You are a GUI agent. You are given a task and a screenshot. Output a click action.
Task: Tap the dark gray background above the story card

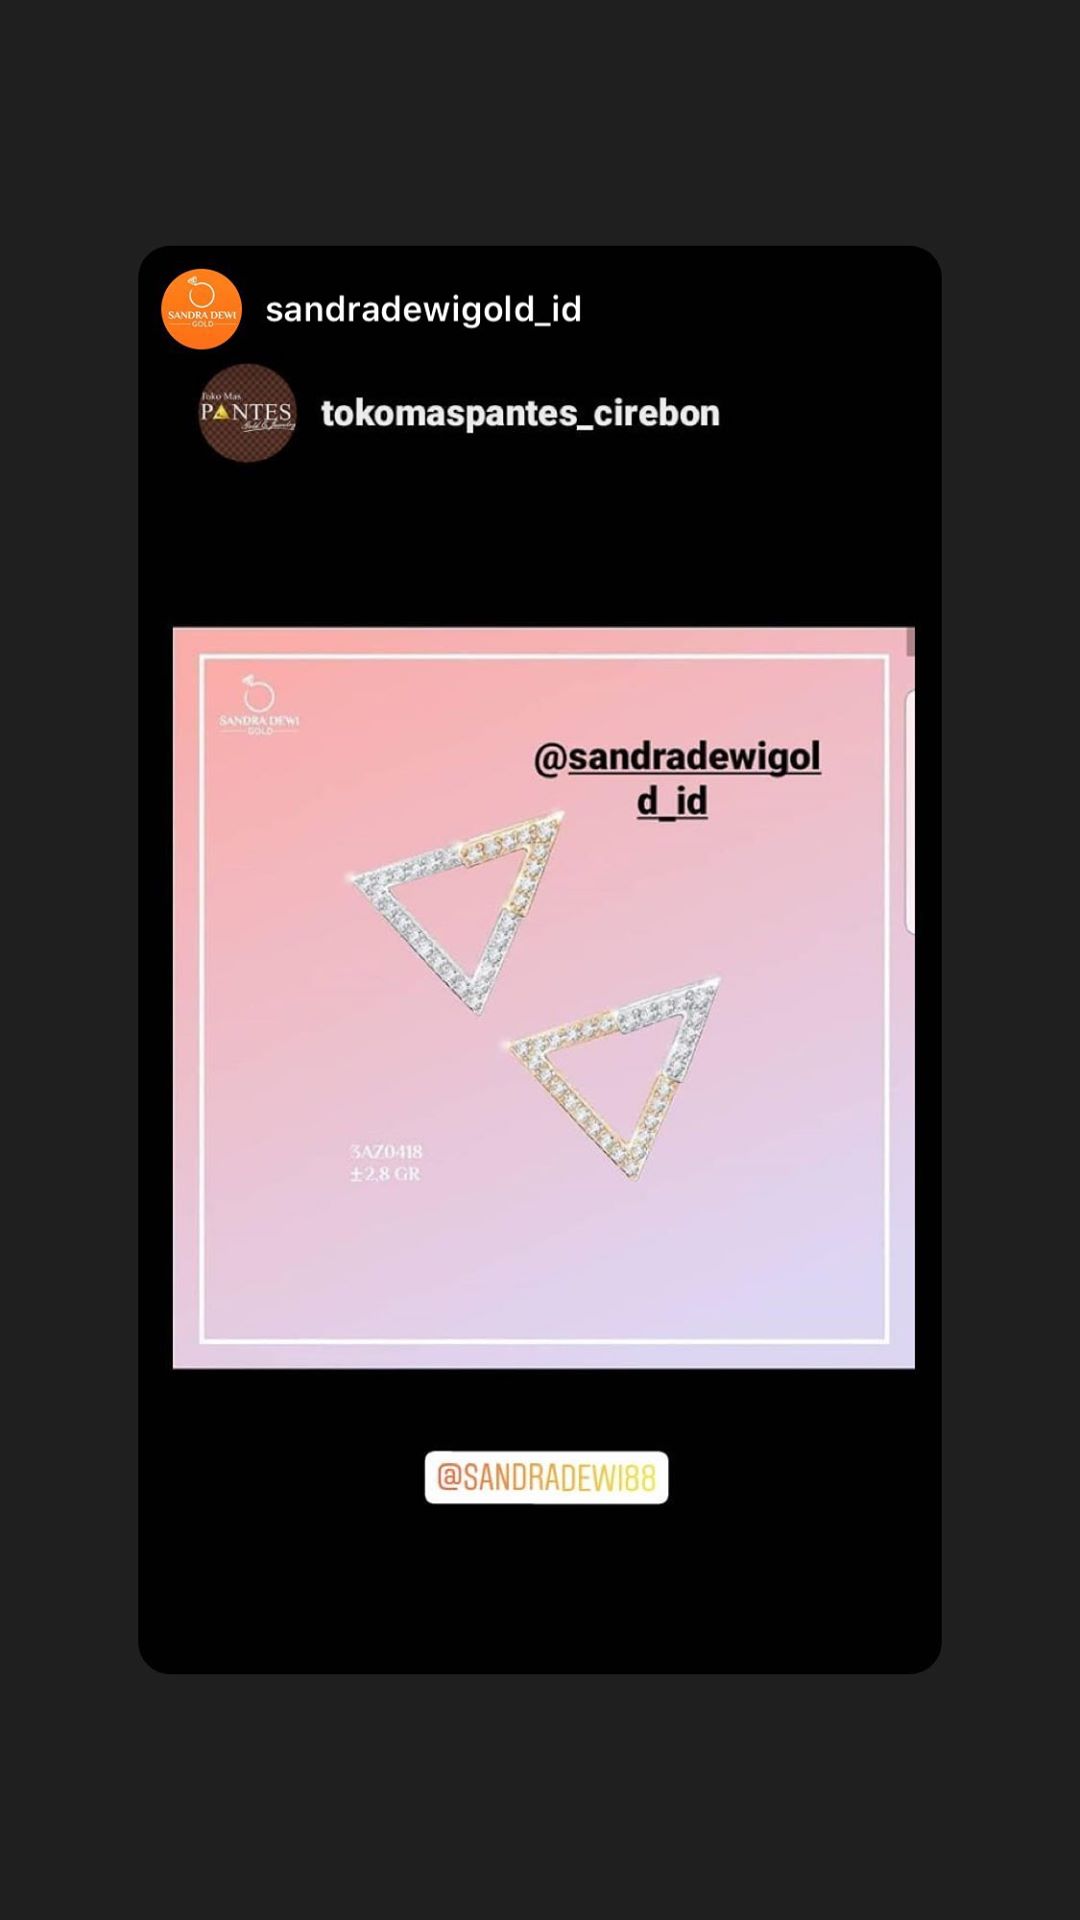(540, 122)
